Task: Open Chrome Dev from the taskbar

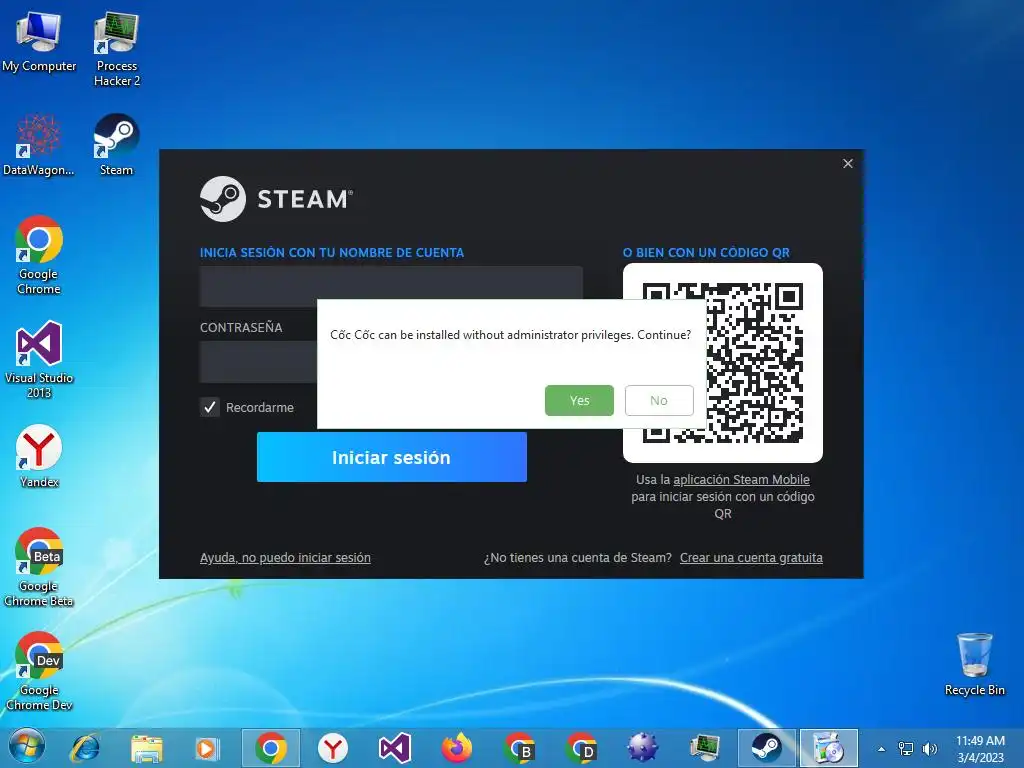Action: tap(581, 748)
